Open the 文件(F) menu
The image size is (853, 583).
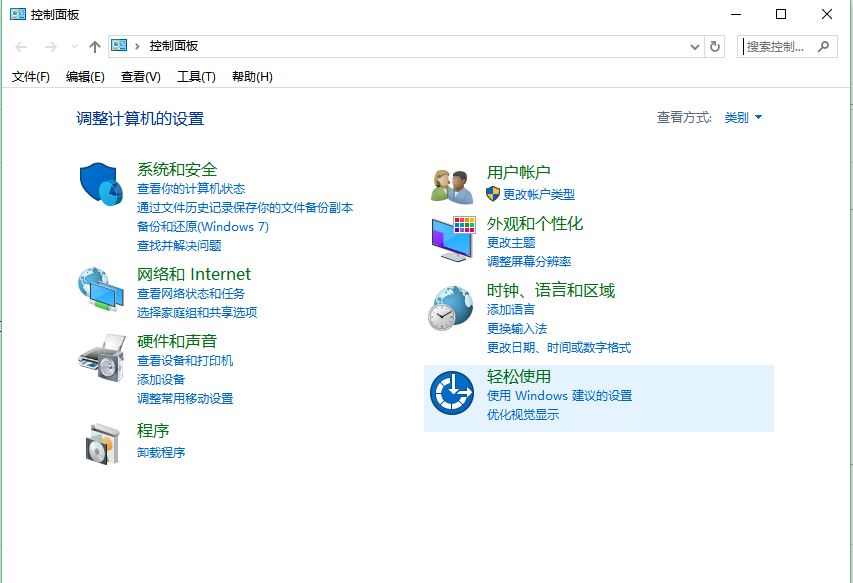31,77
